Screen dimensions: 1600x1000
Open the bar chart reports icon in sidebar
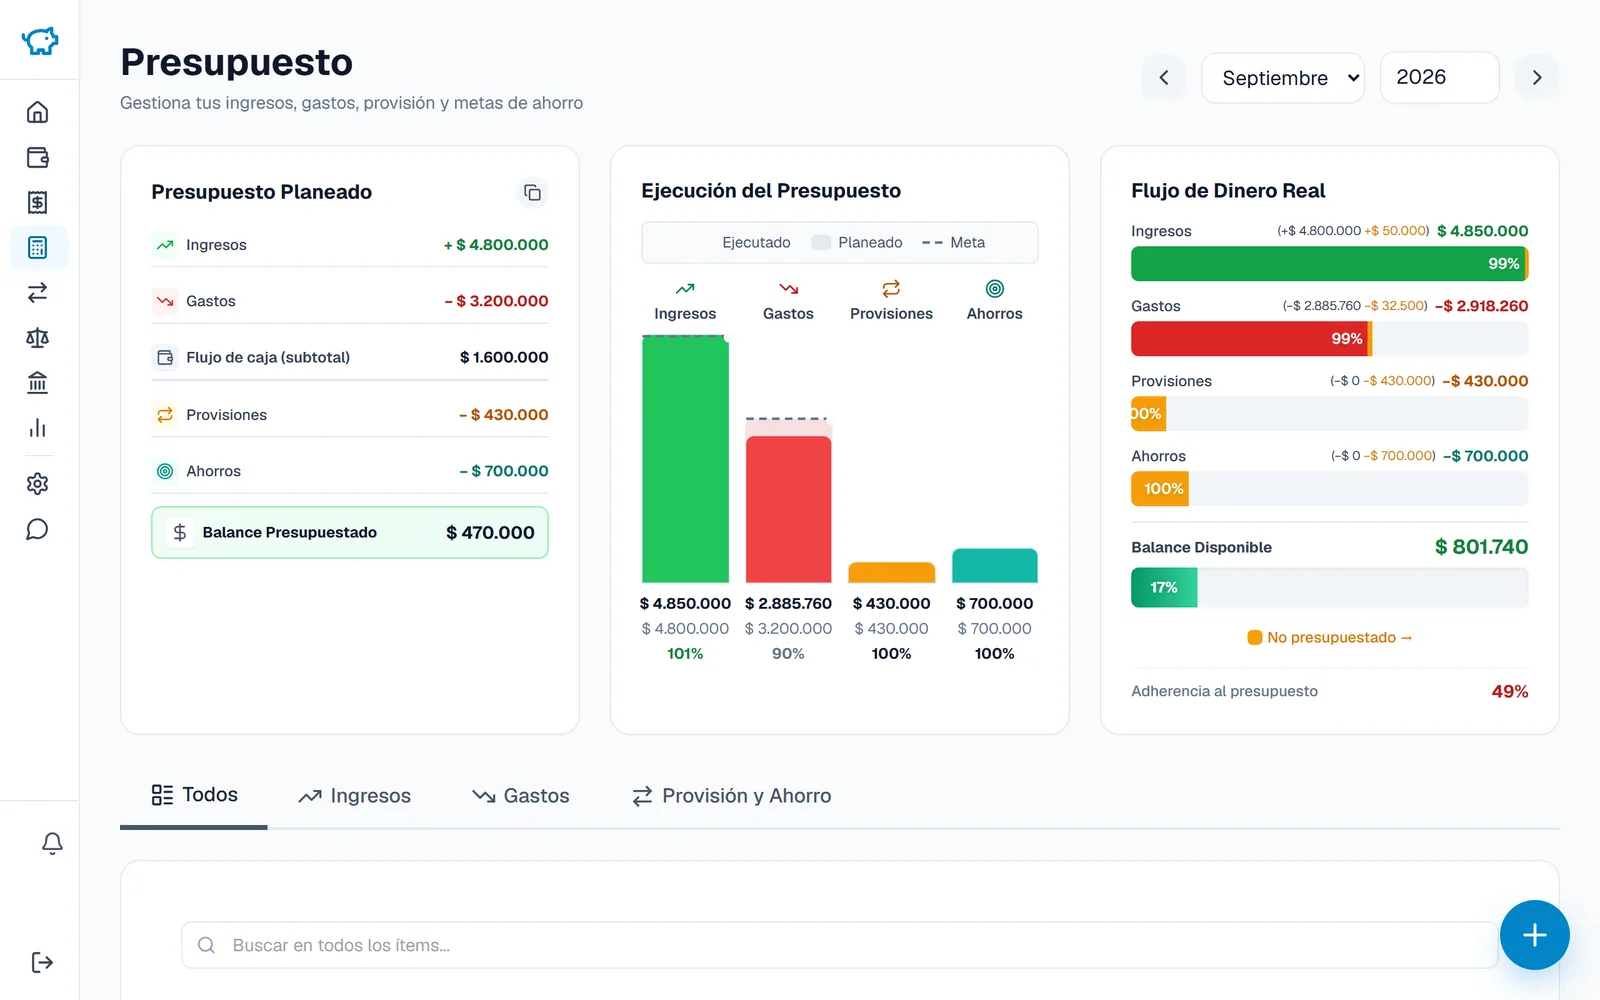tap(37, 428)
